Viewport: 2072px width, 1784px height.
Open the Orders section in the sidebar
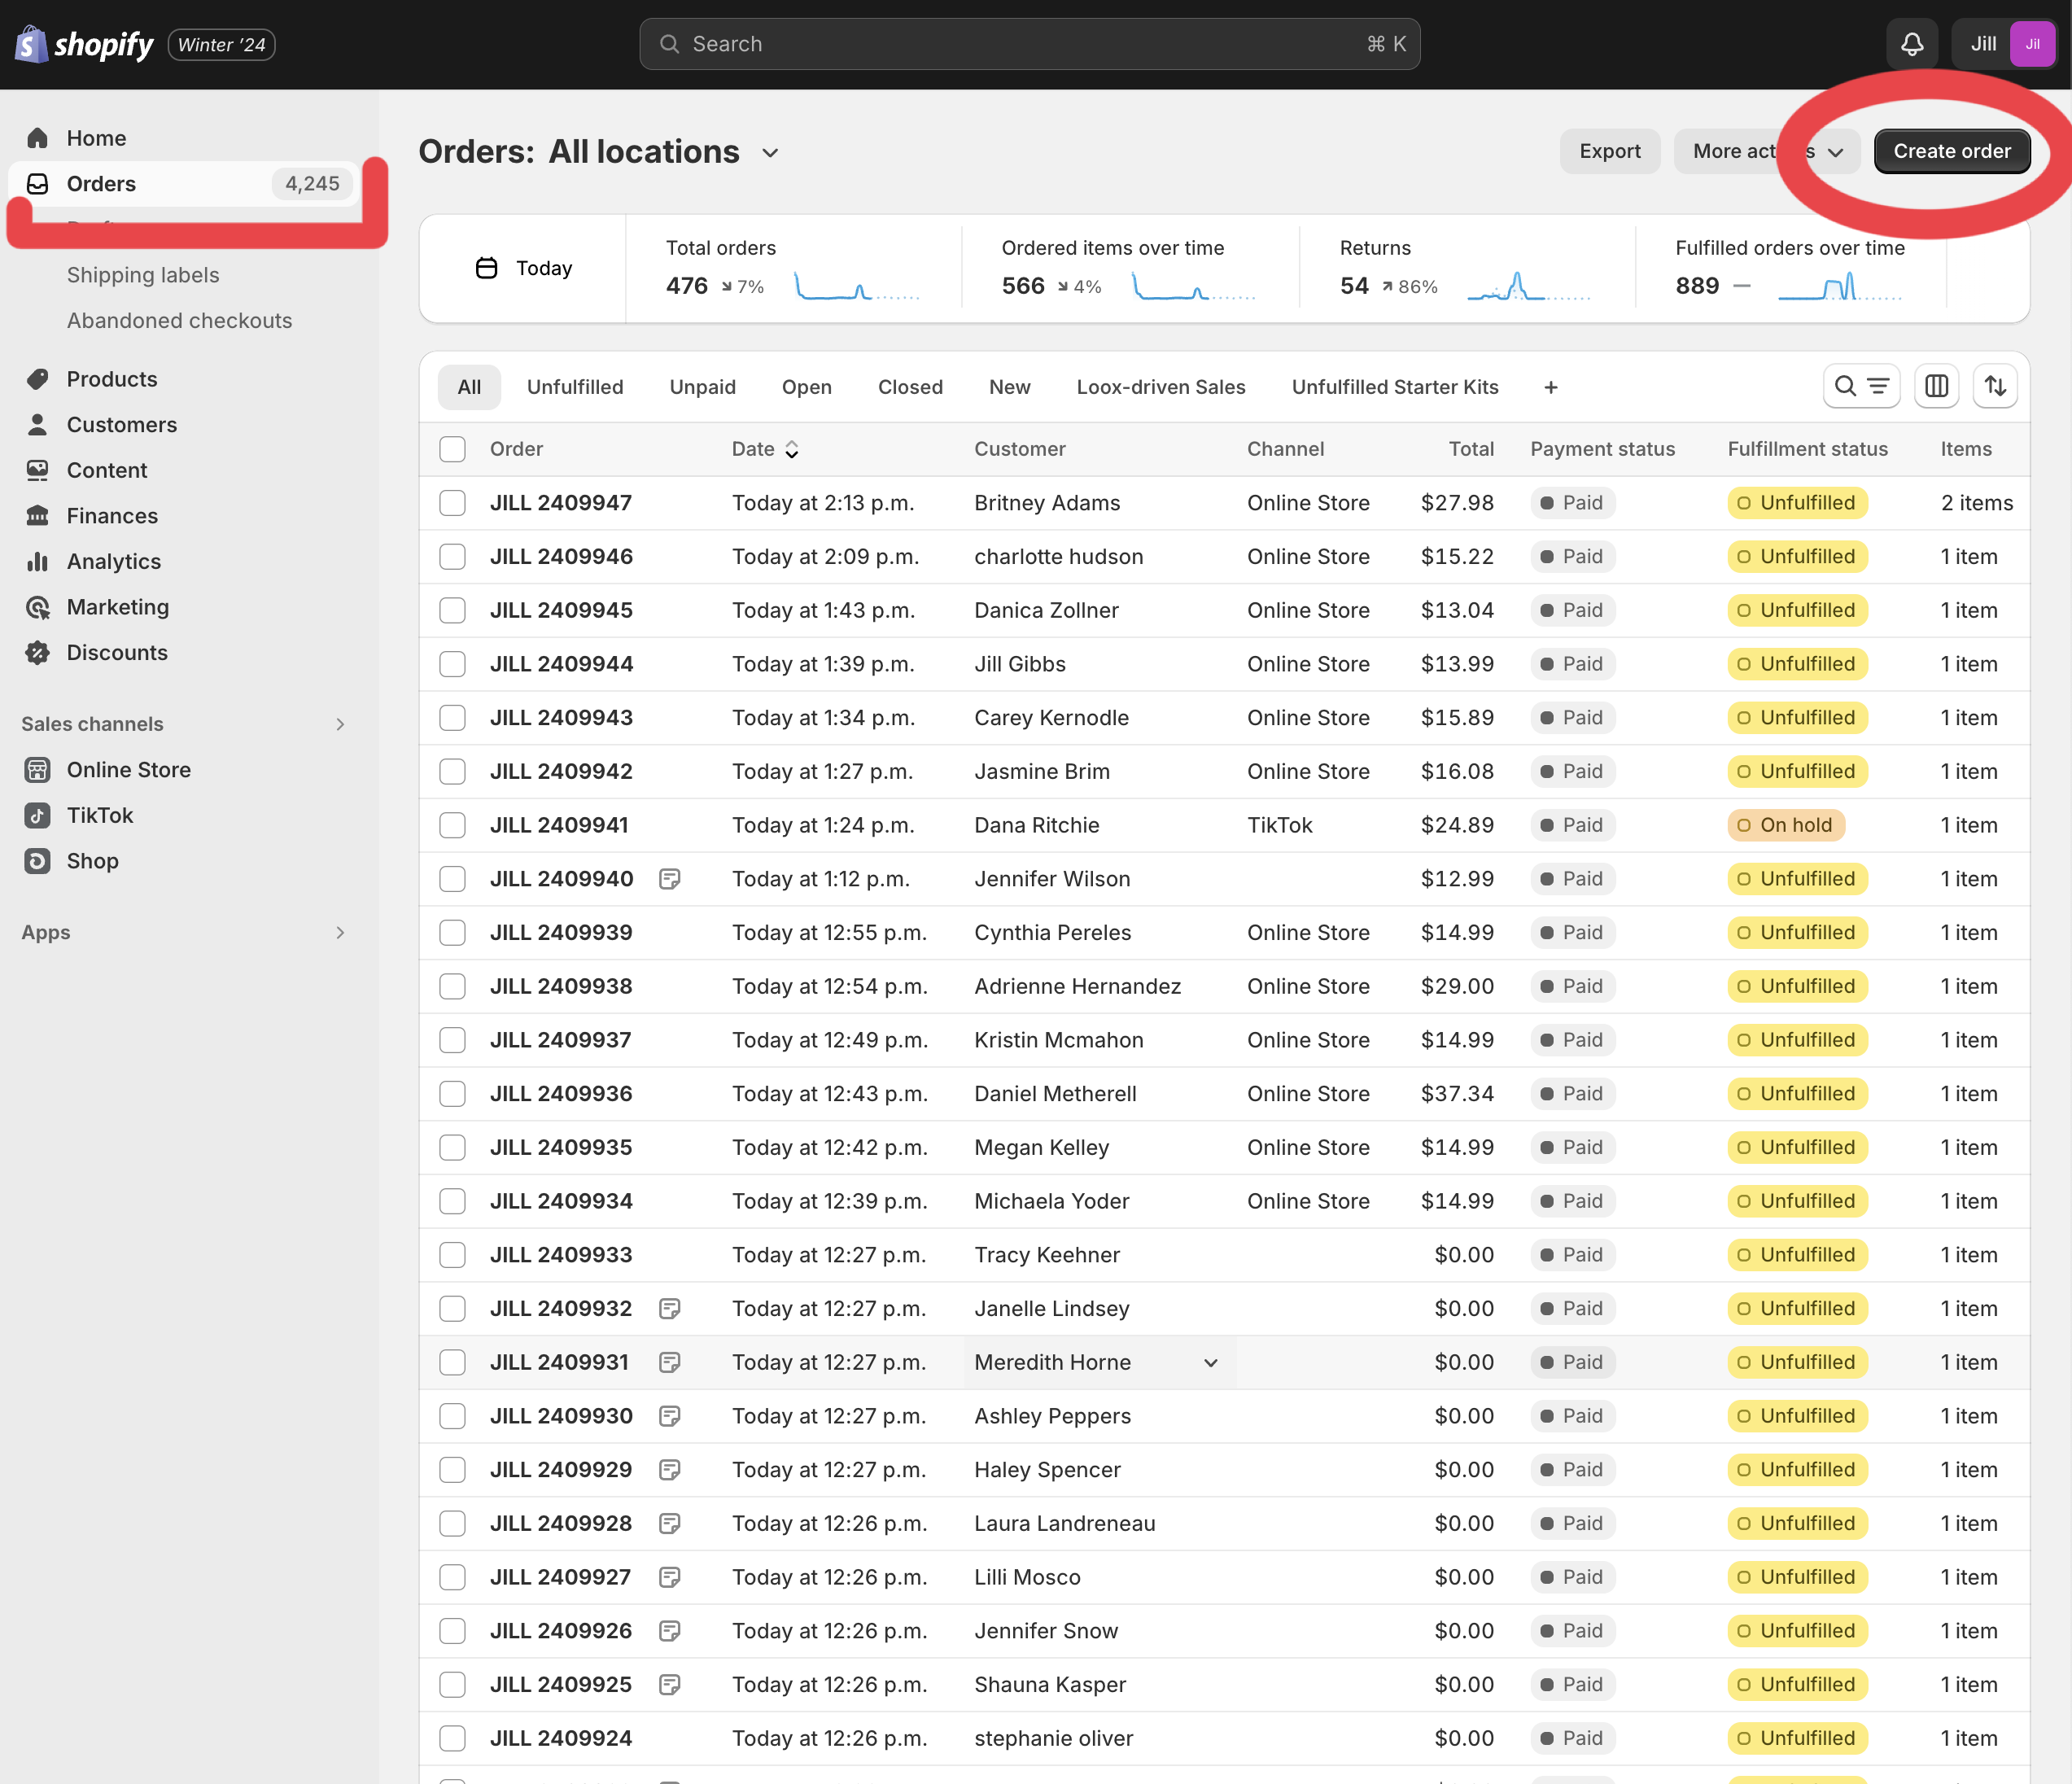coord(100,183)
